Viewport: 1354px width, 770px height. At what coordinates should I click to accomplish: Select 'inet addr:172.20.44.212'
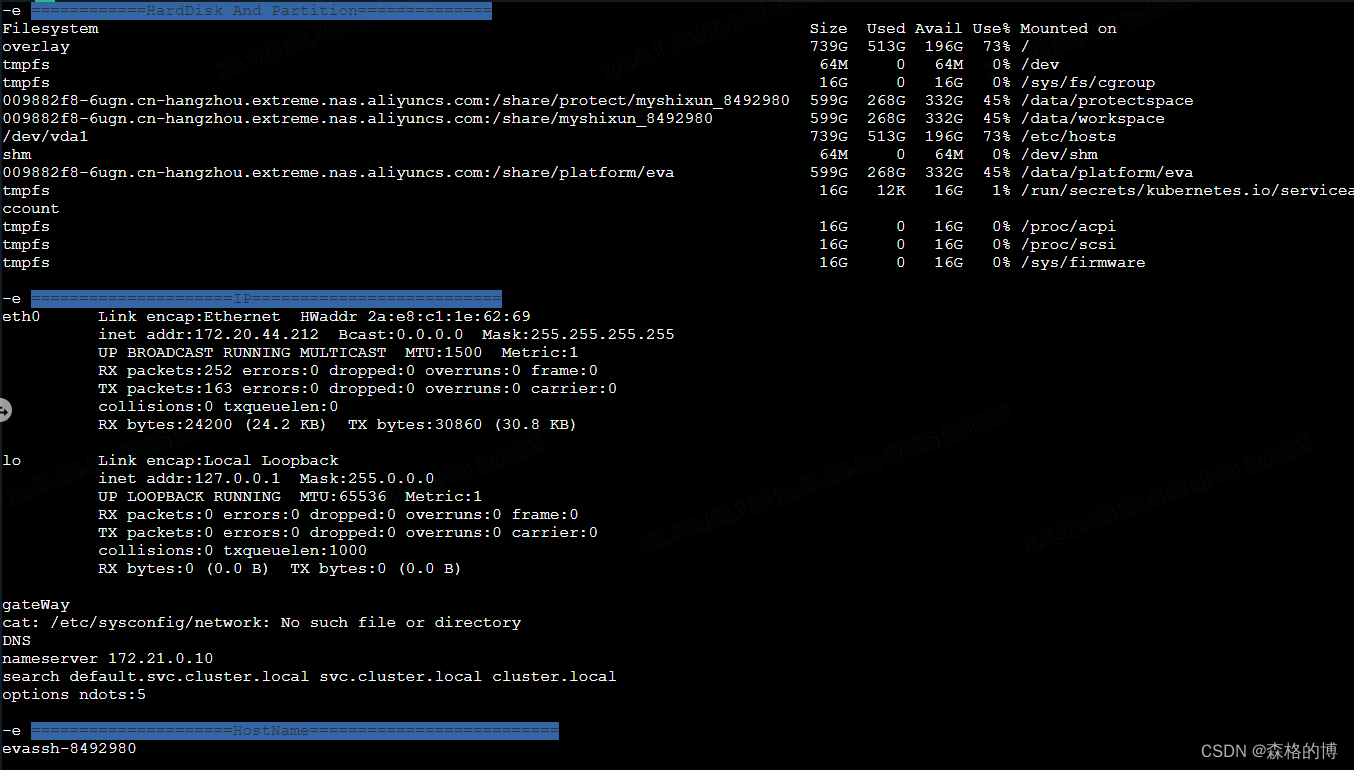209,335
